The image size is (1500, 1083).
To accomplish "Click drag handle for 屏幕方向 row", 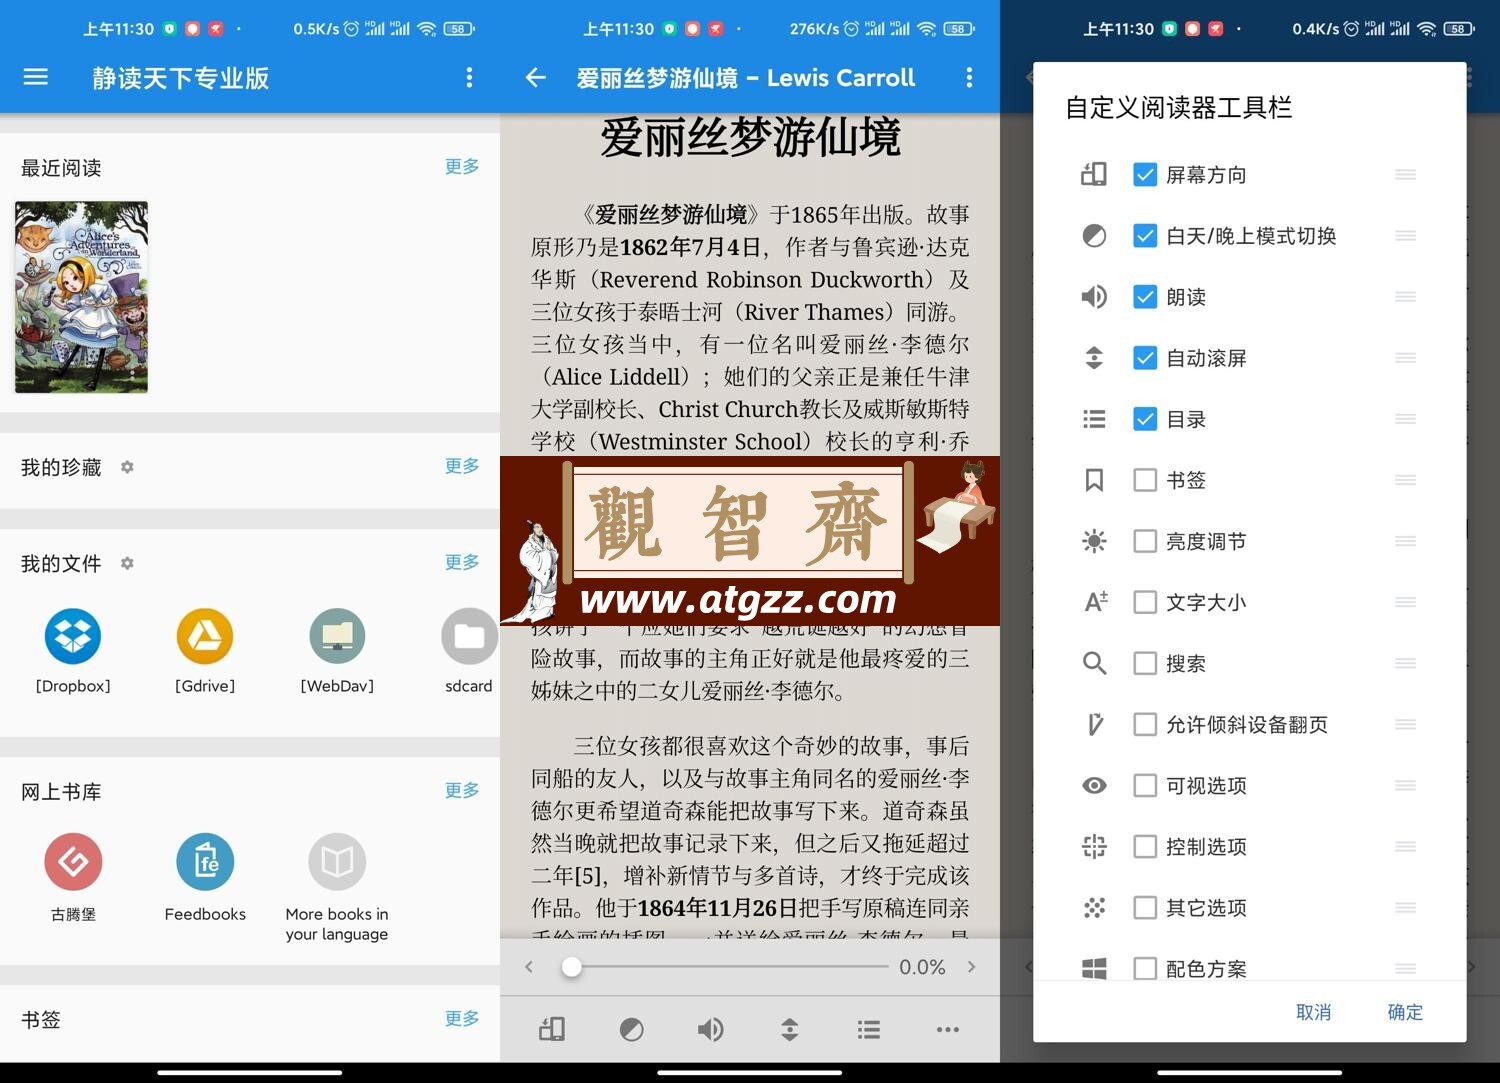I will click(x=1405, y=175).
